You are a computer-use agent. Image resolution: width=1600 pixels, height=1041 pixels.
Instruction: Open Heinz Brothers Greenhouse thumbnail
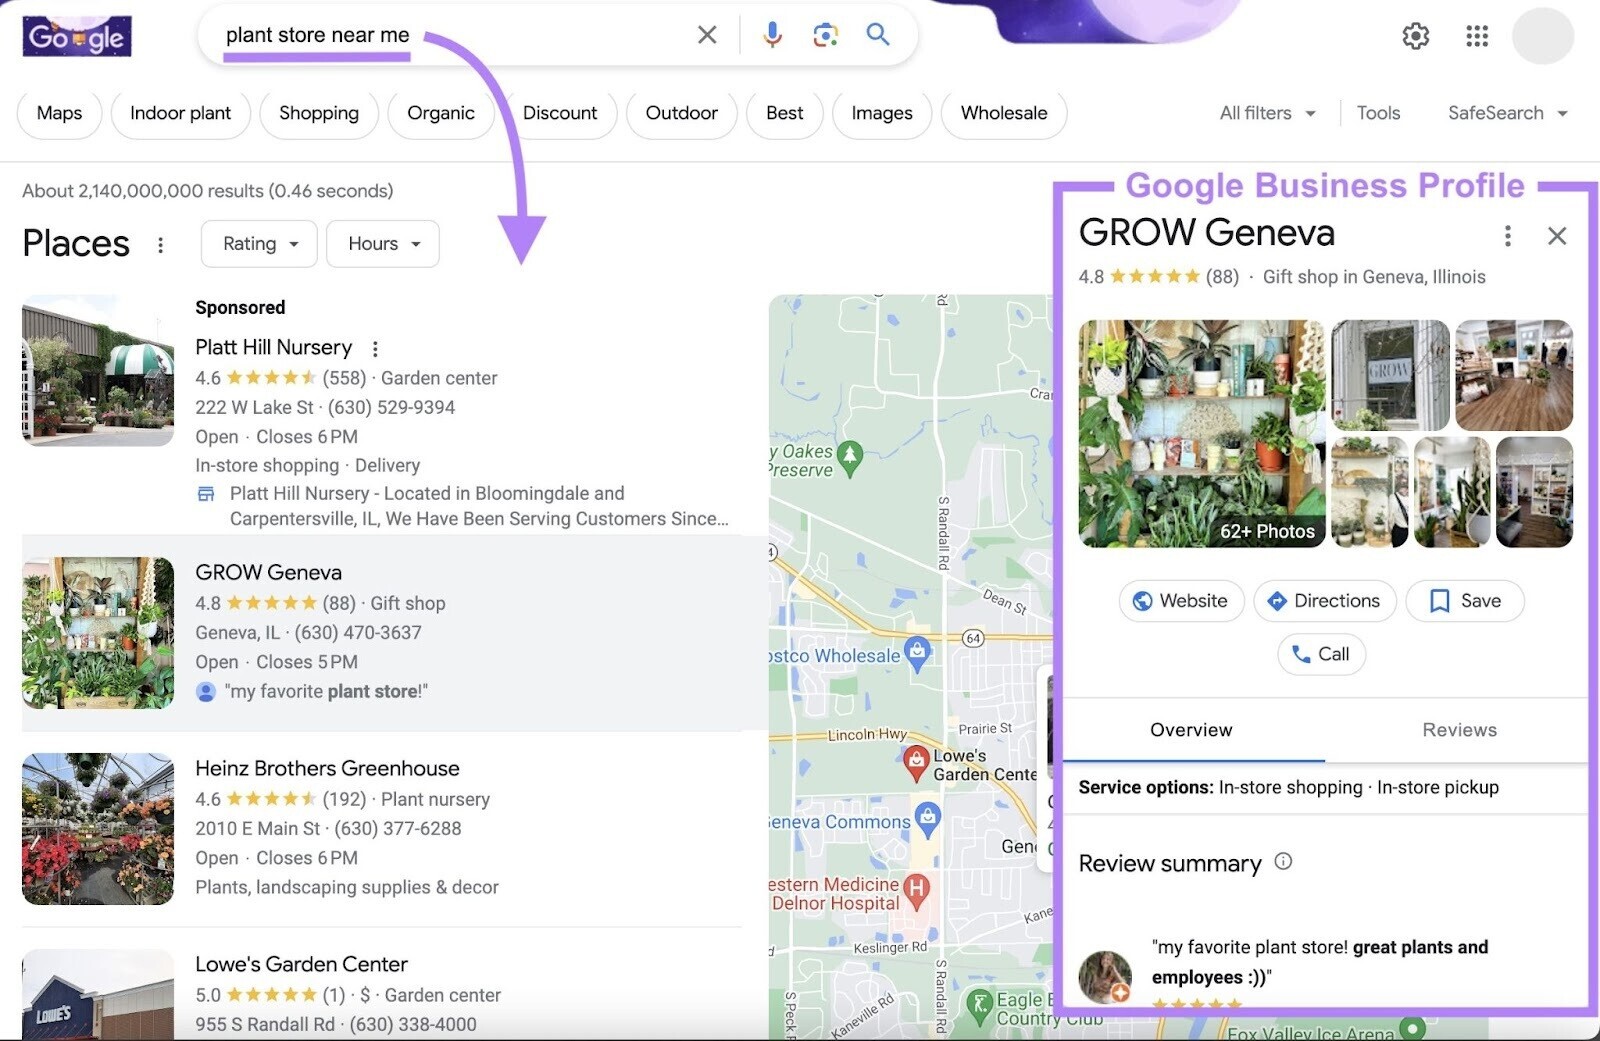point(98,829)
